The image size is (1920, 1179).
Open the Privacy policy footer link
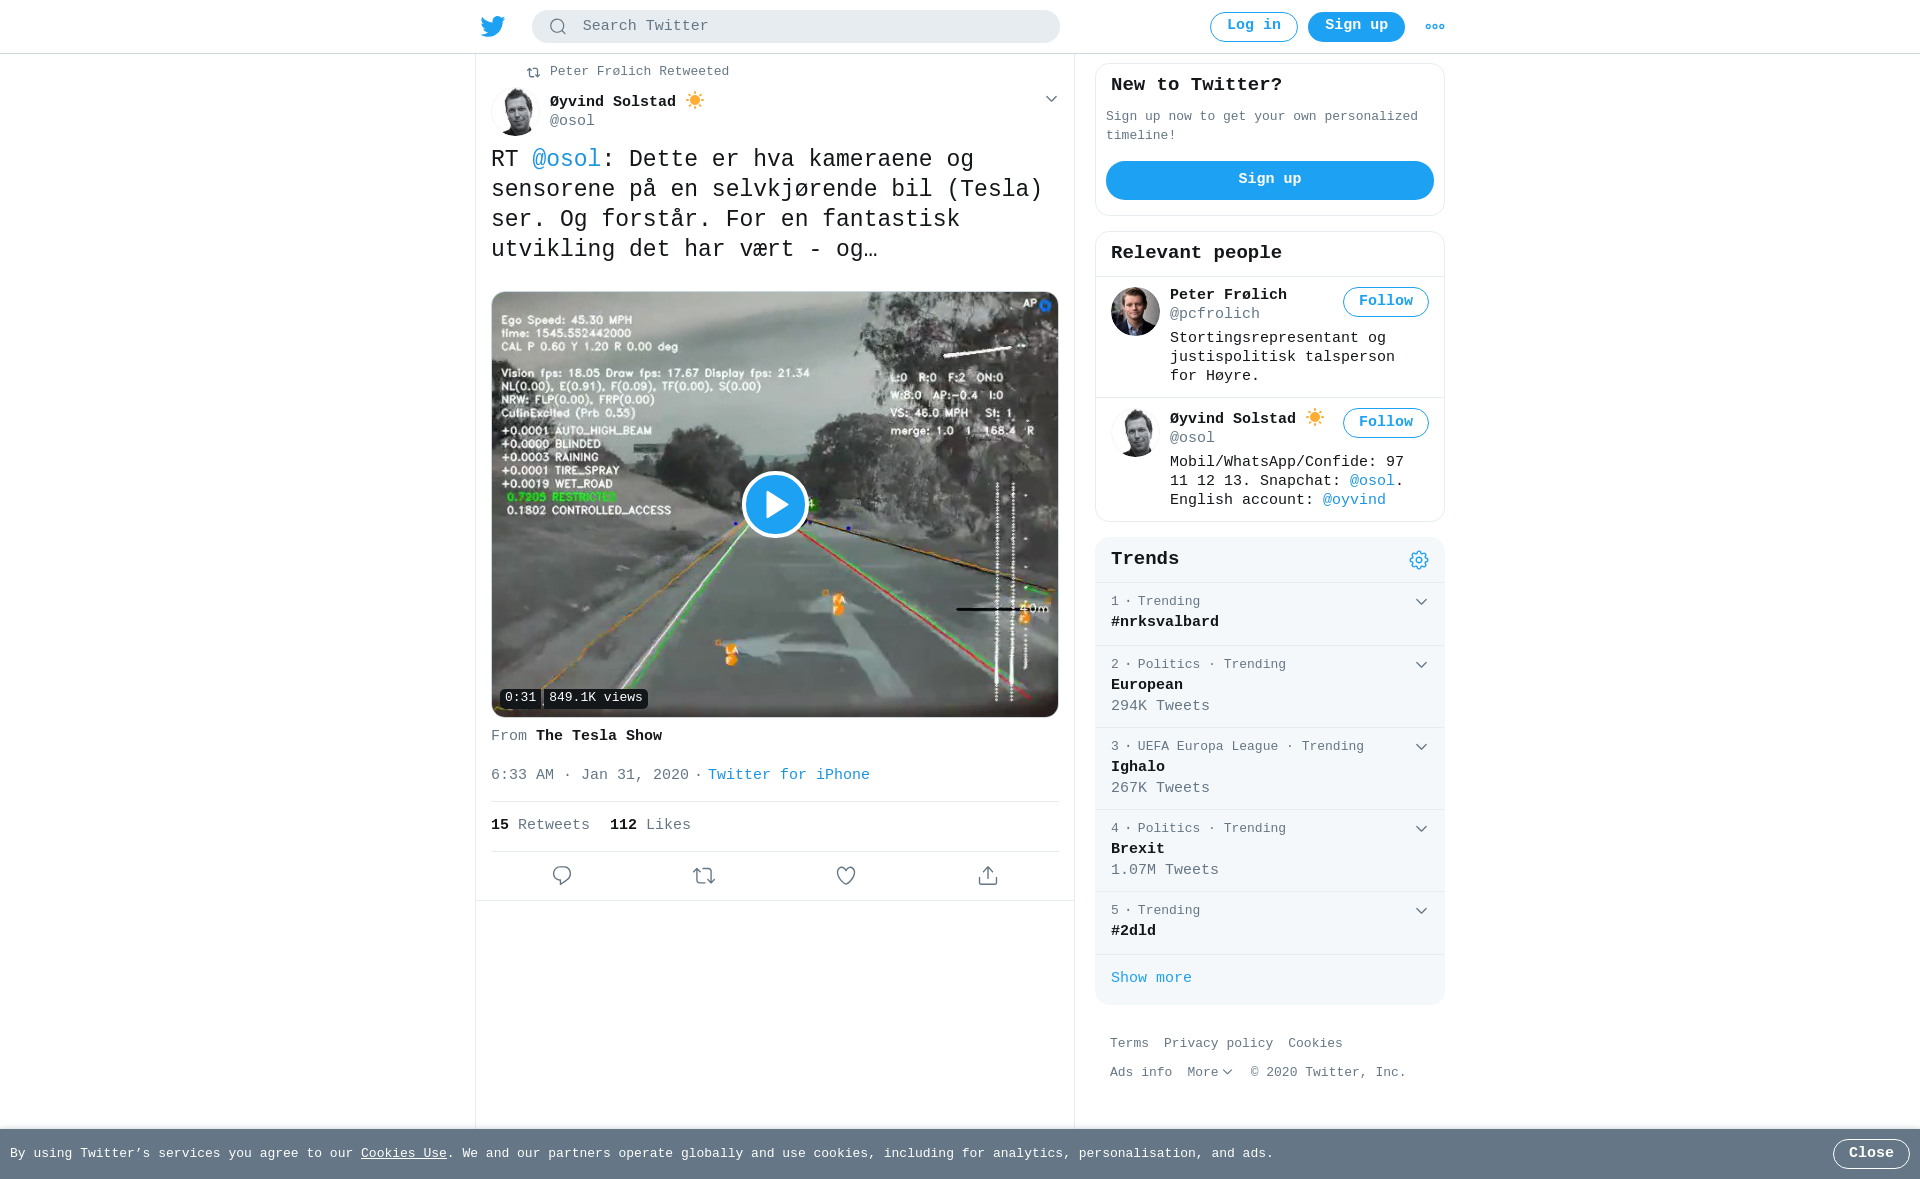[1218, 1043]
